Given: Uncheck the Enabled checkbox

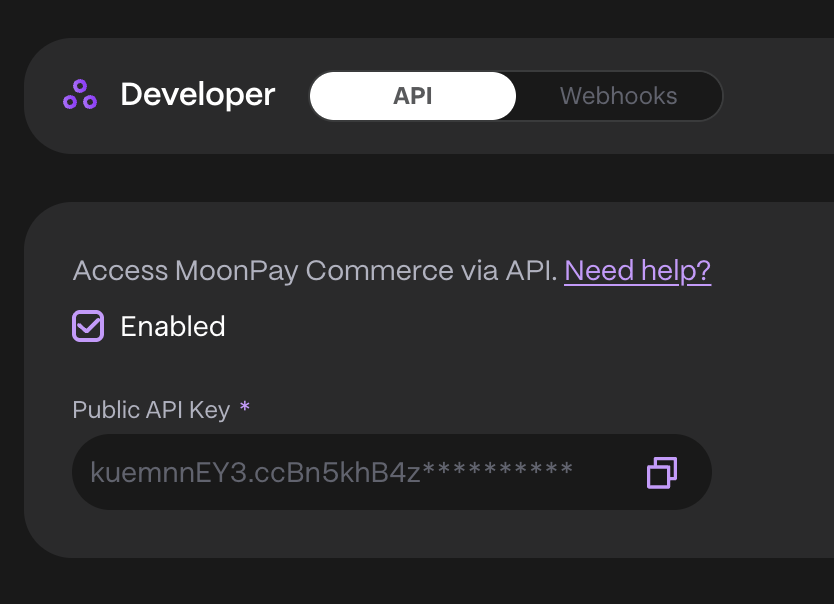Looking at the screenshot, I should pyautogui.click(x=88, y=326).
